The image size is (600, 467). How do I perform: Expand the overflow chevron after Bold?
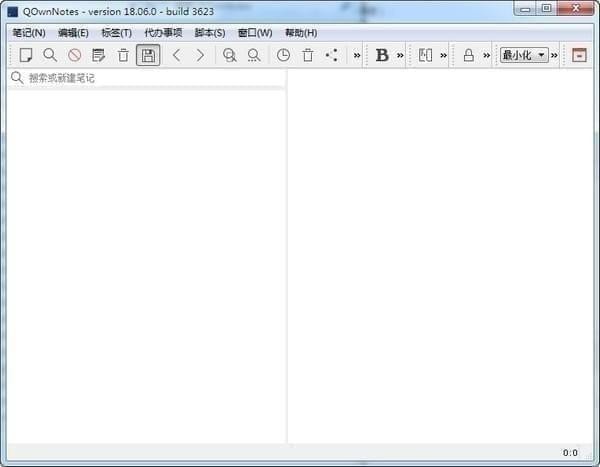pyautogui.click(x=400, y=55)
